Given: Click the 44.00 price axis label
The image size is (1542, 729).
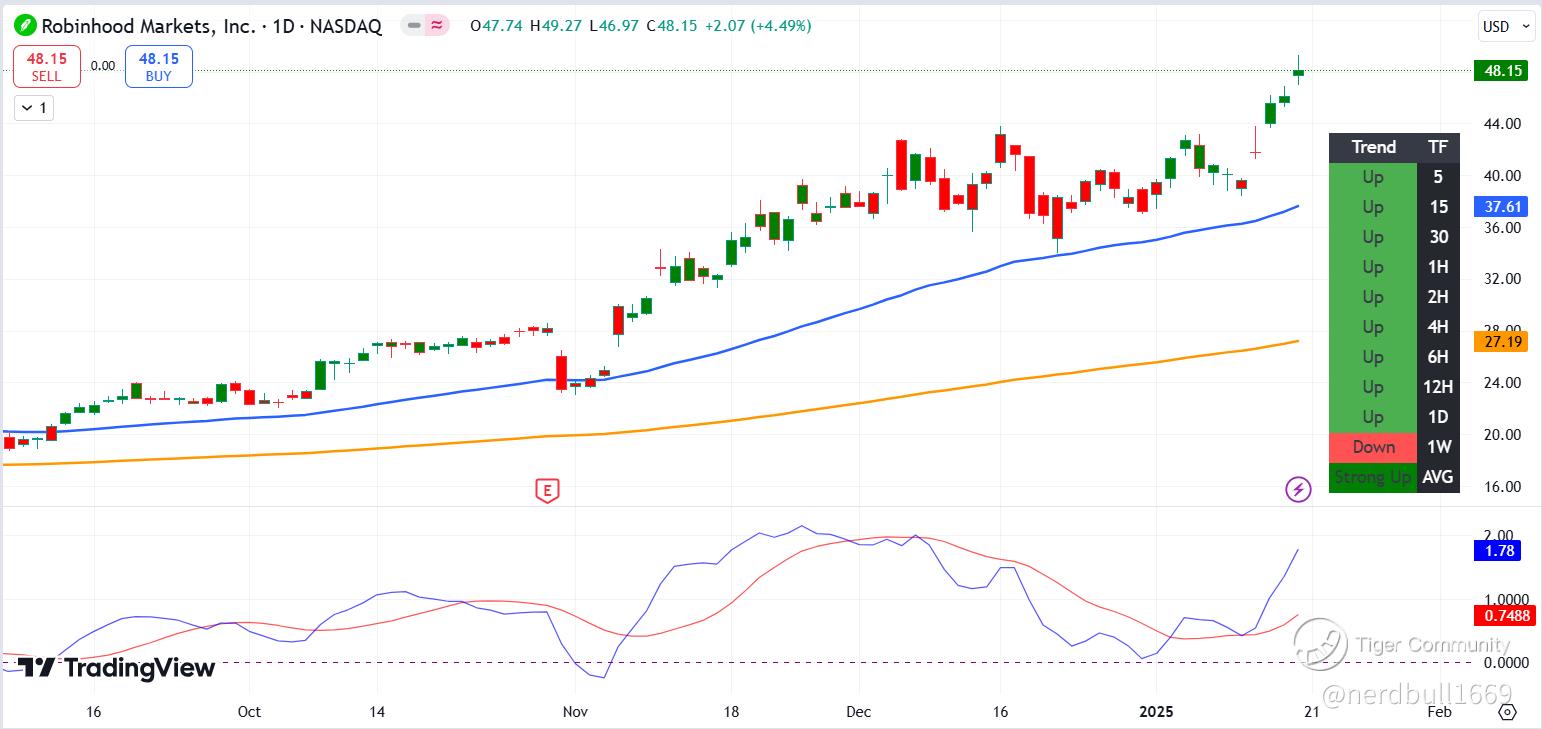Looking at the screenshot, I should 1504,124.
